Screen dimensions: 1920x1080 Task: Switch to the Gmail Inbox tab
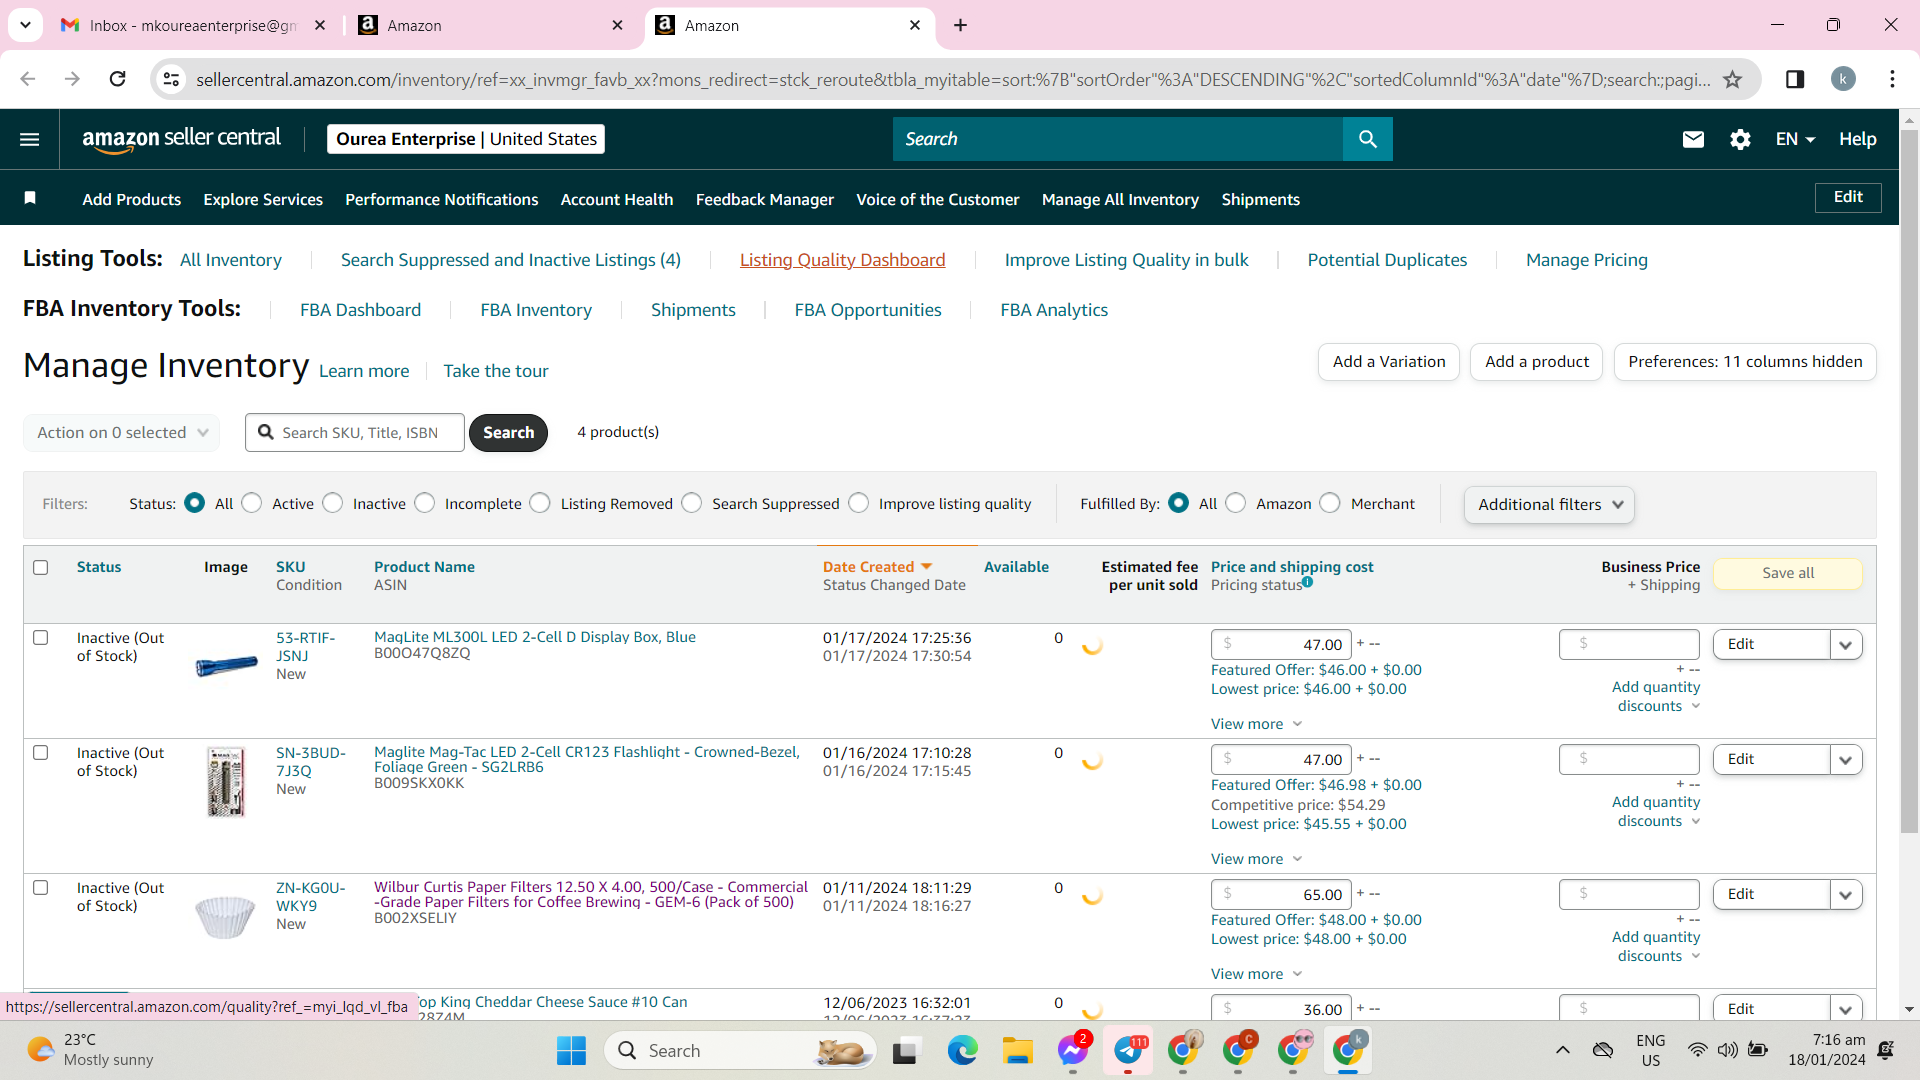[193, 25]
